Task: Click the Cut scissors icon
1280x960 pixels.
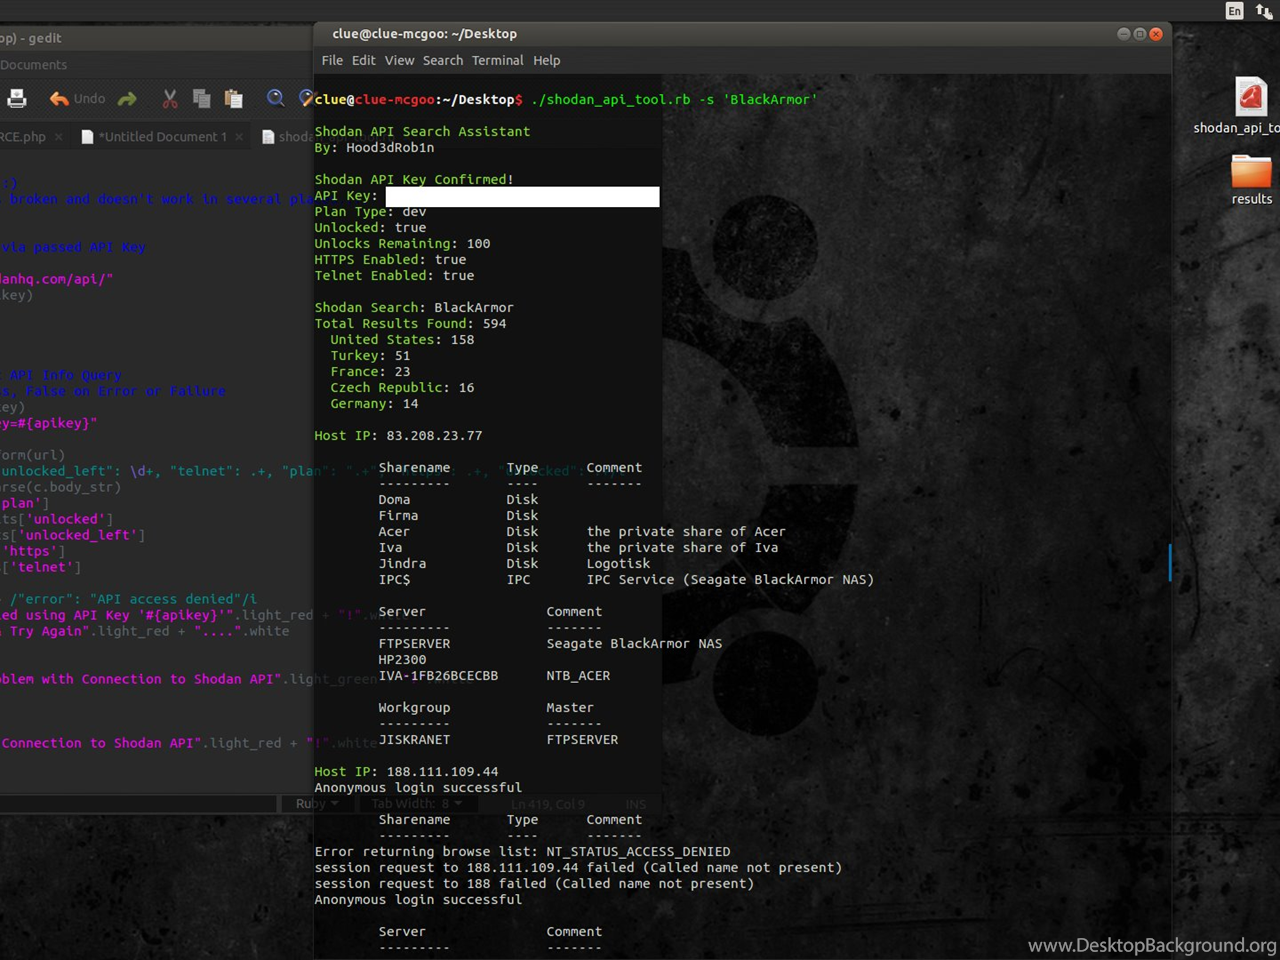Action: (x=170, y=98)
